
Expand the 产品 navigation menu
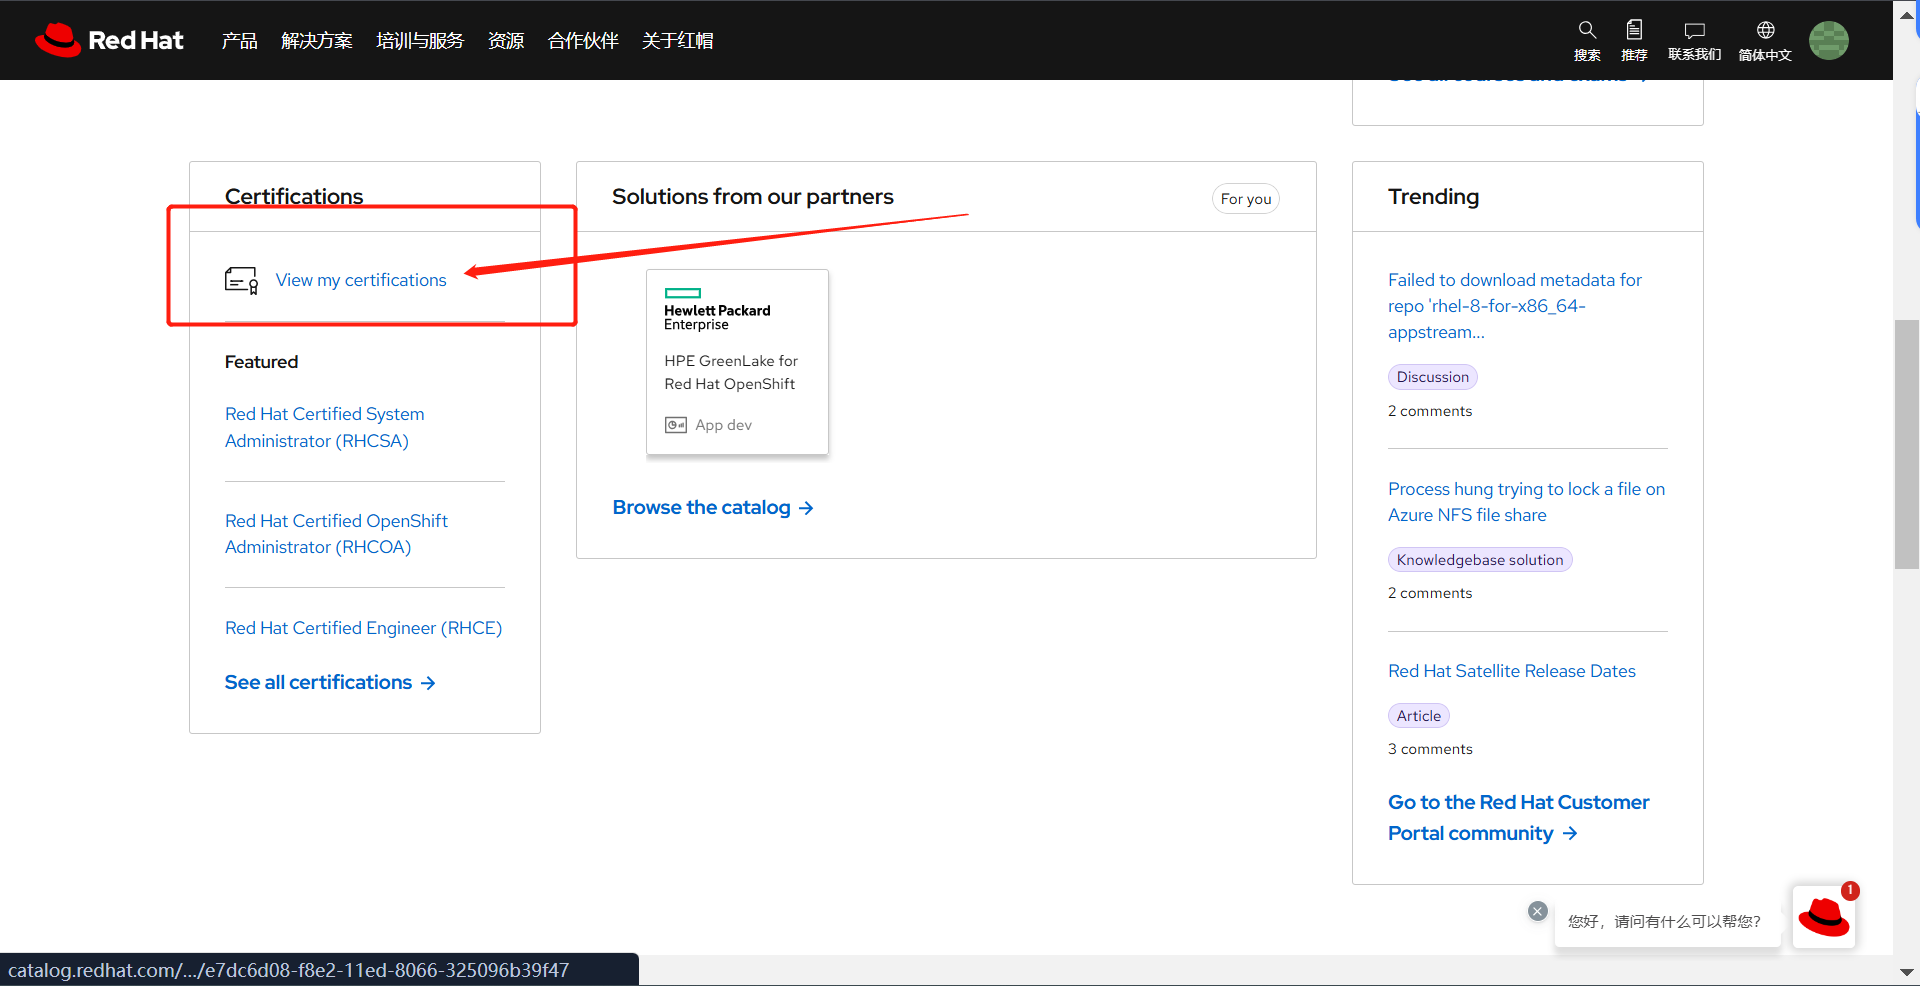pyautogui.click(x=239, y=41)
